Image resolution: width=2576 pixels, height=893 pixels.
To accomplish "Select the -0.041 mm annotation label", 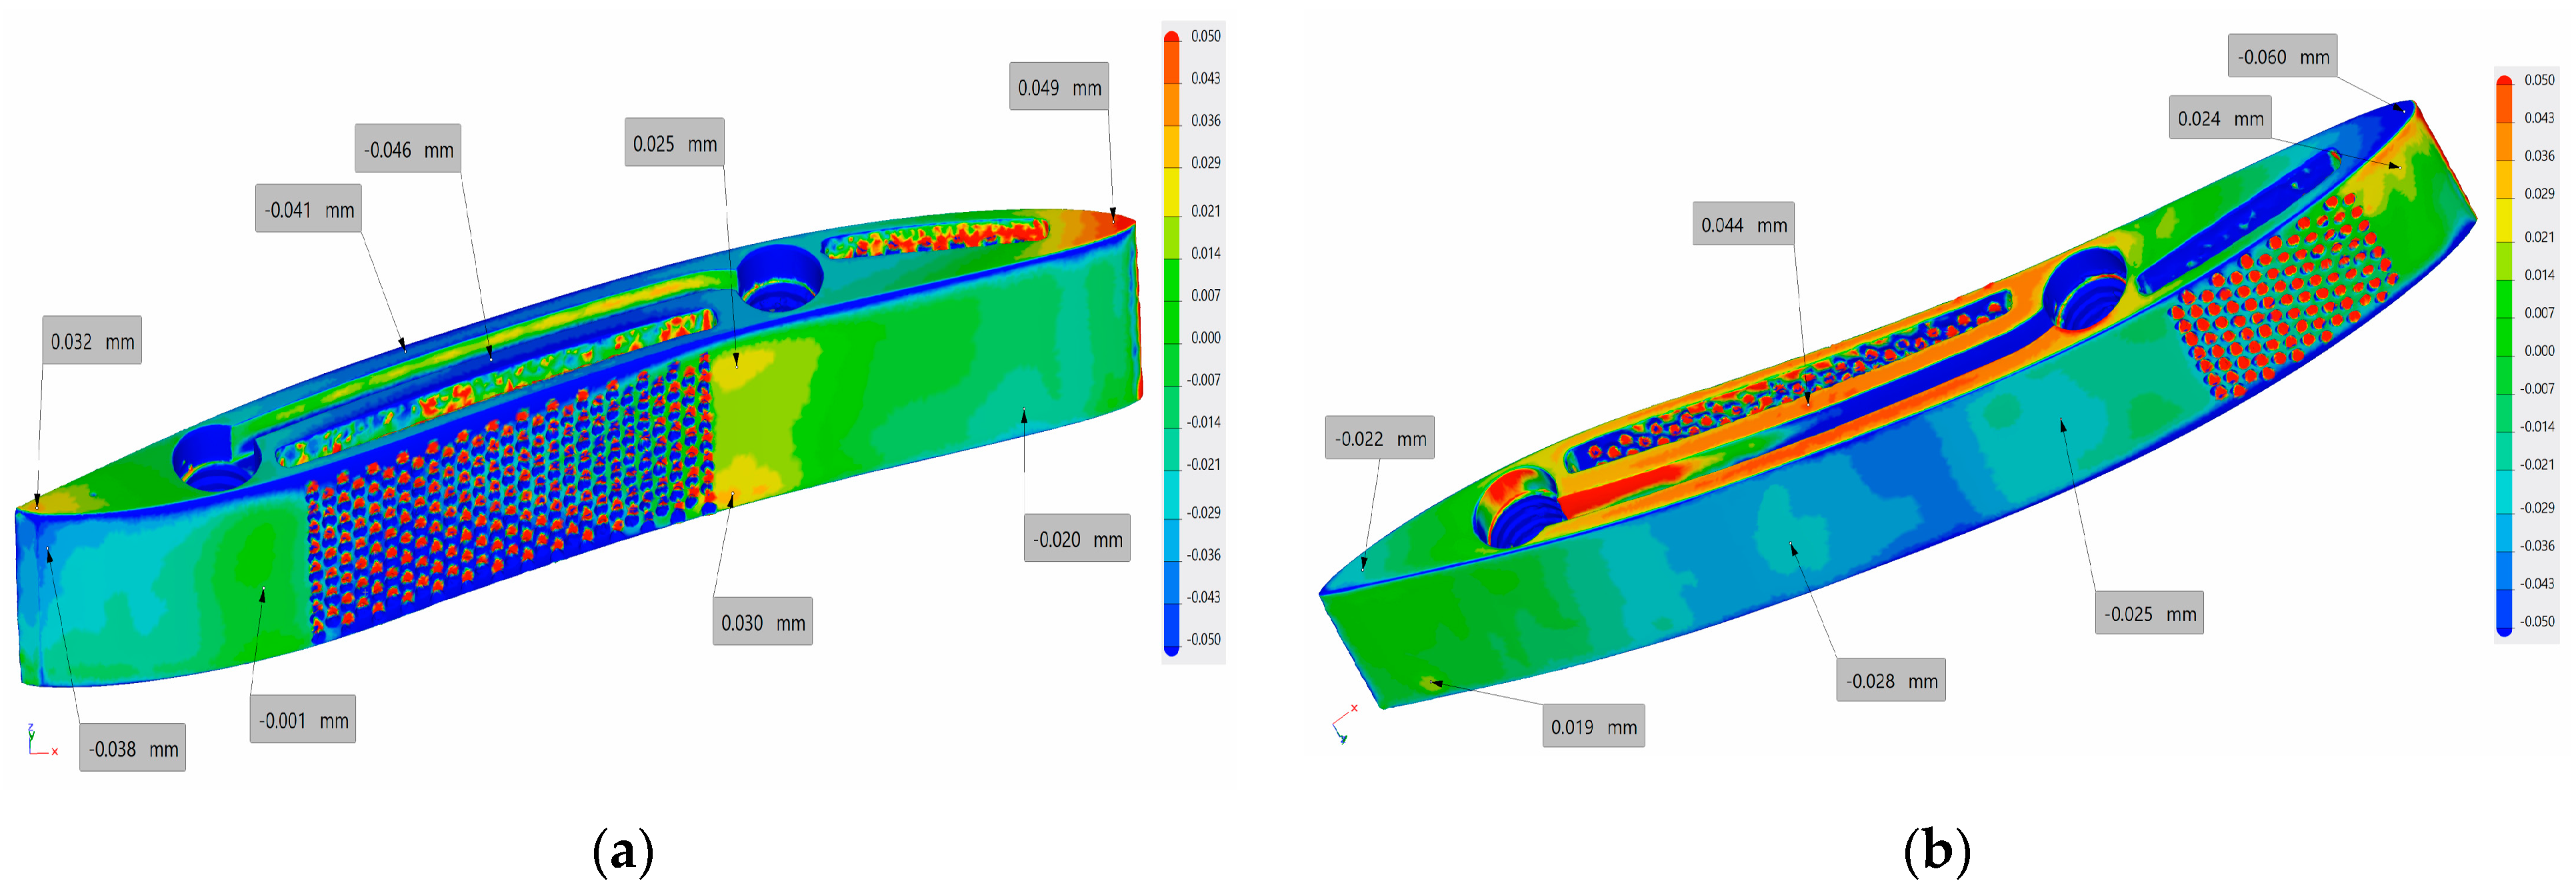I will [x=308, y=209].
